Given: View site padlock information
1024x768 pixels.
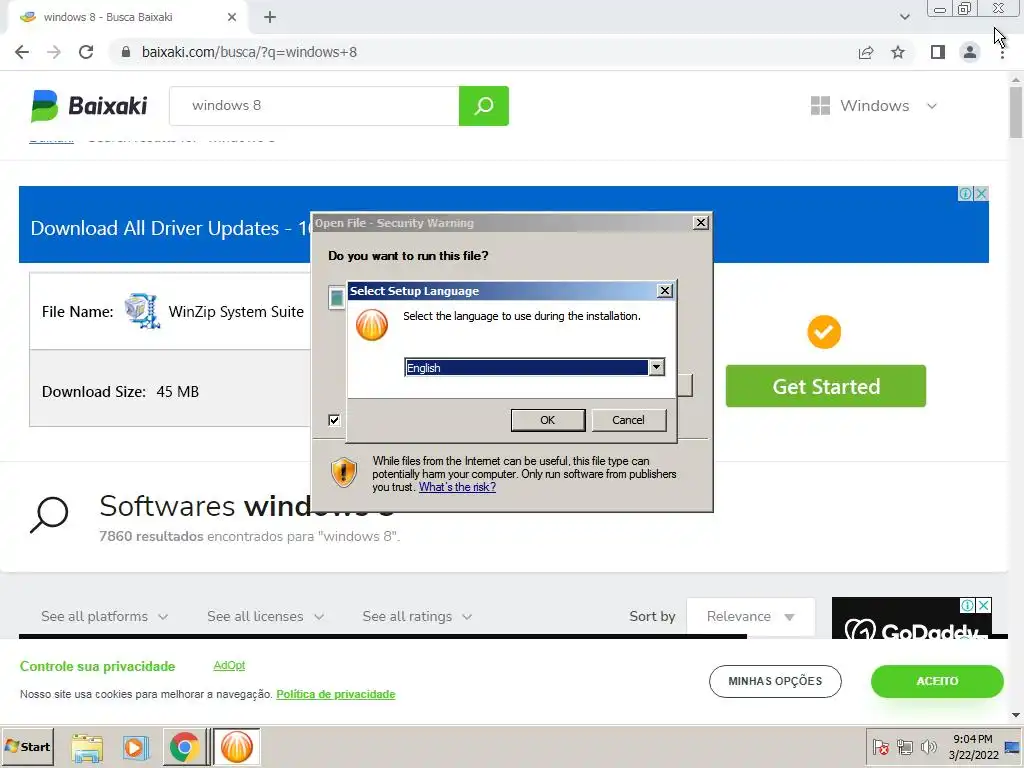Looking at the screenshot, I should point(126,52).
